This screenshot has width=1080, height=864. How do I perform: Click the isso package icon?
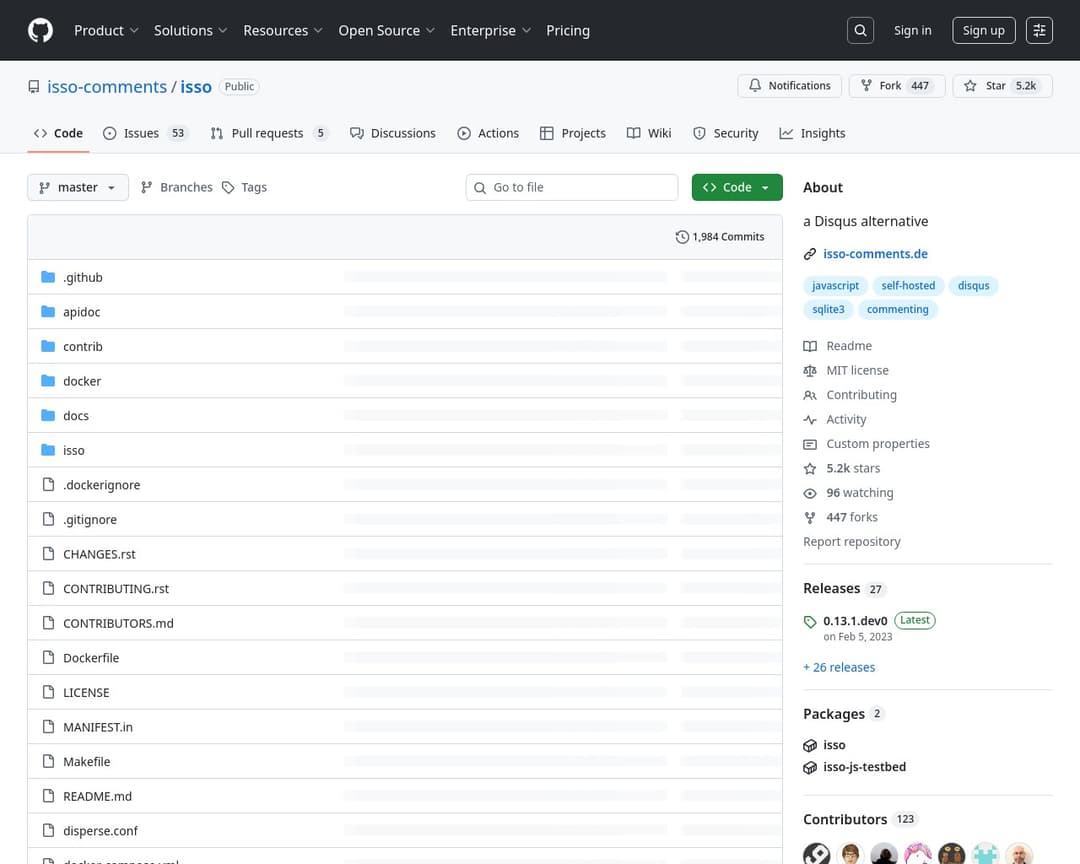(810, 745)
